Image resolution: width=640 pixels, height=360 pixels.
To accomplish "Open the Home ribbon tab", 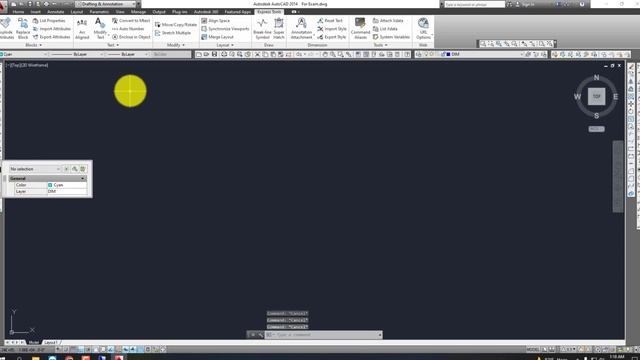I will pyautogui.click(x=18, y=12).
